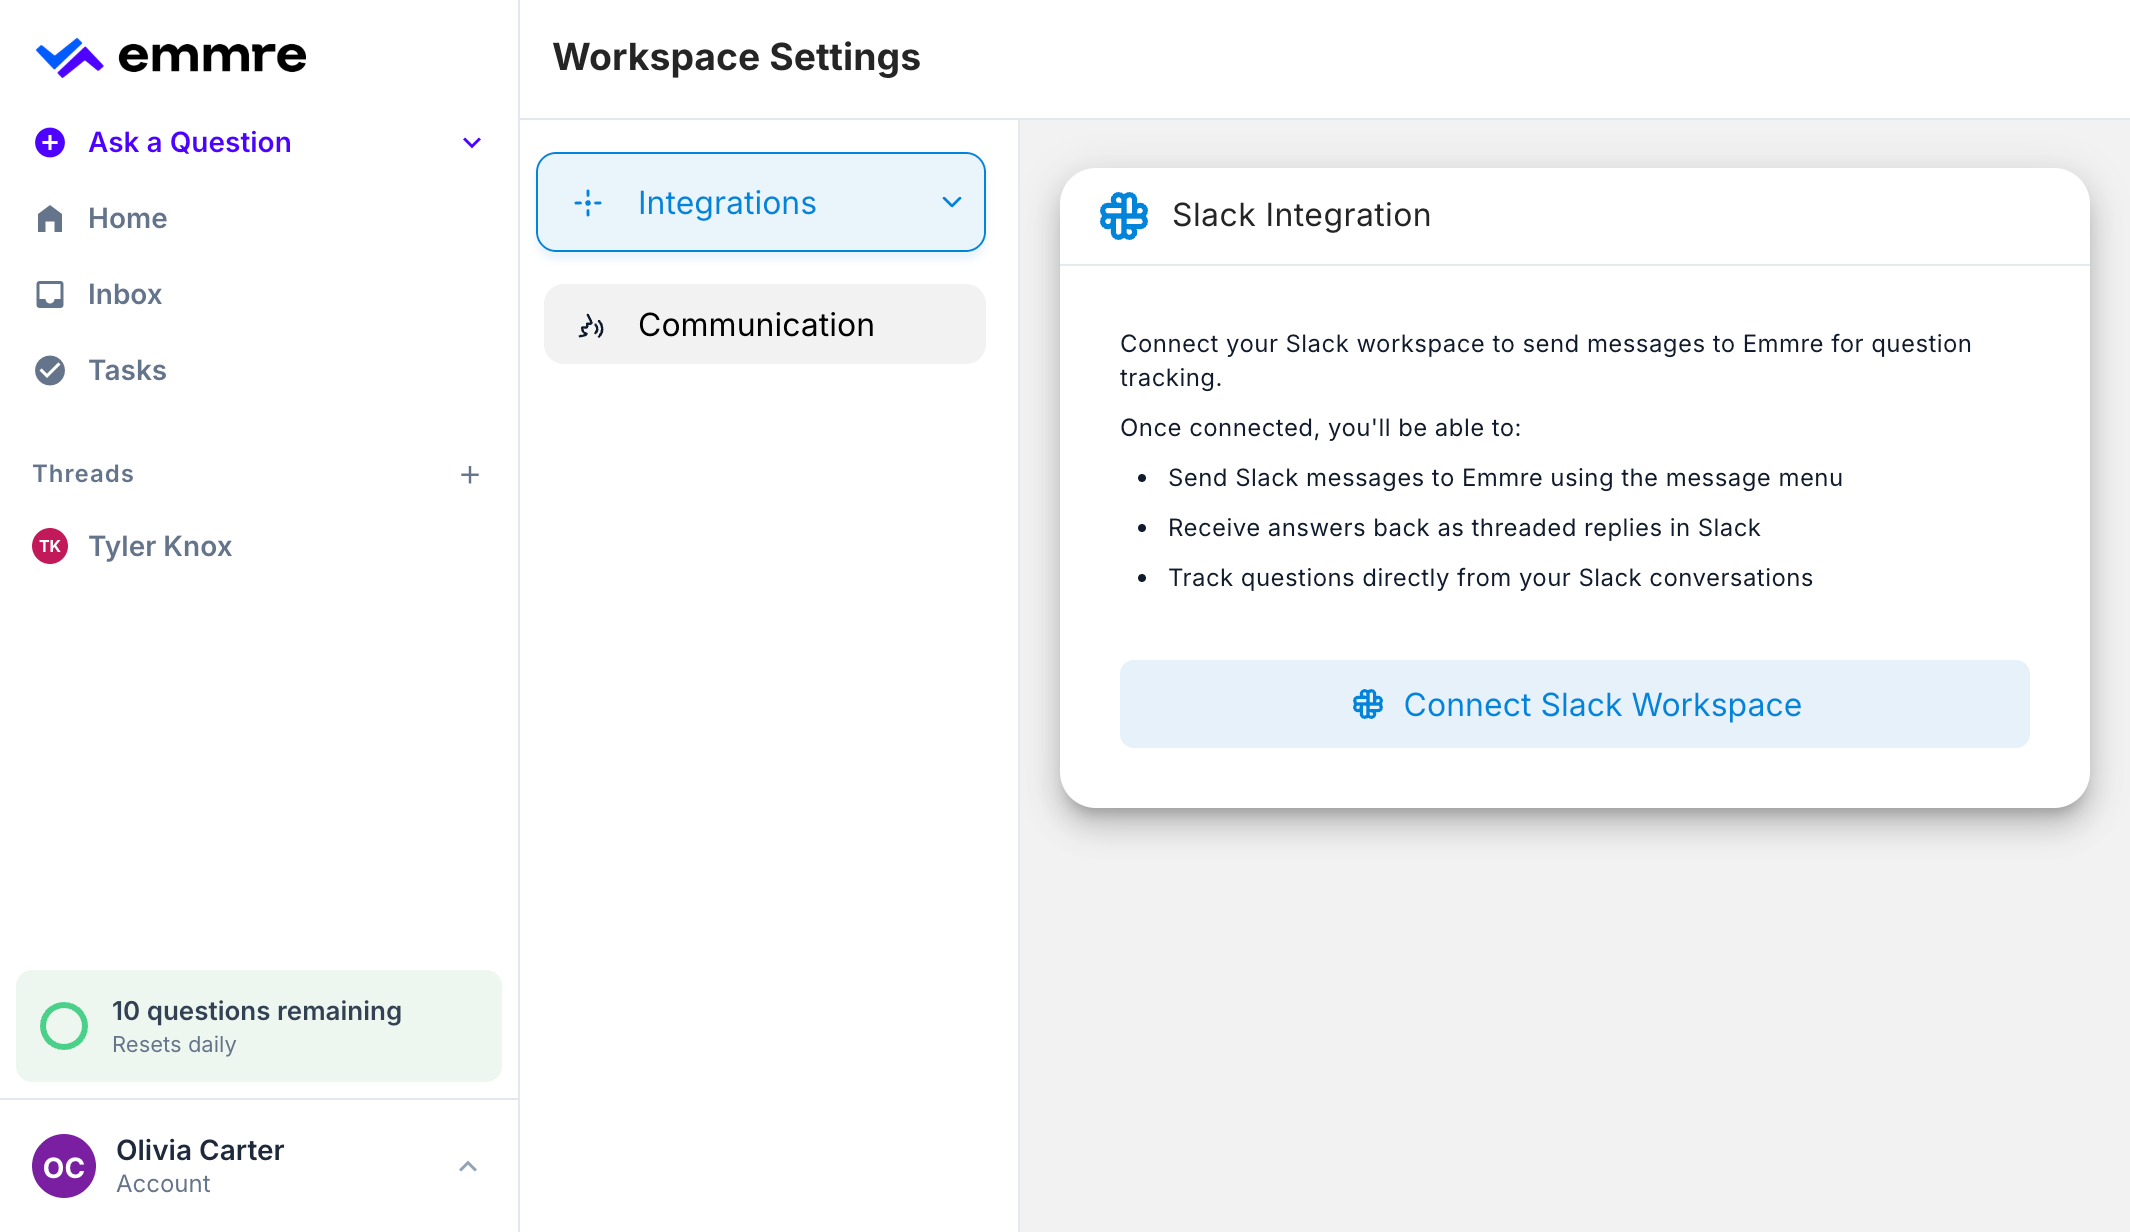This screenshot has height=1232, width=2130.
Task: Open the Olivia Carter account chevron
Action: coord(468,1166)
